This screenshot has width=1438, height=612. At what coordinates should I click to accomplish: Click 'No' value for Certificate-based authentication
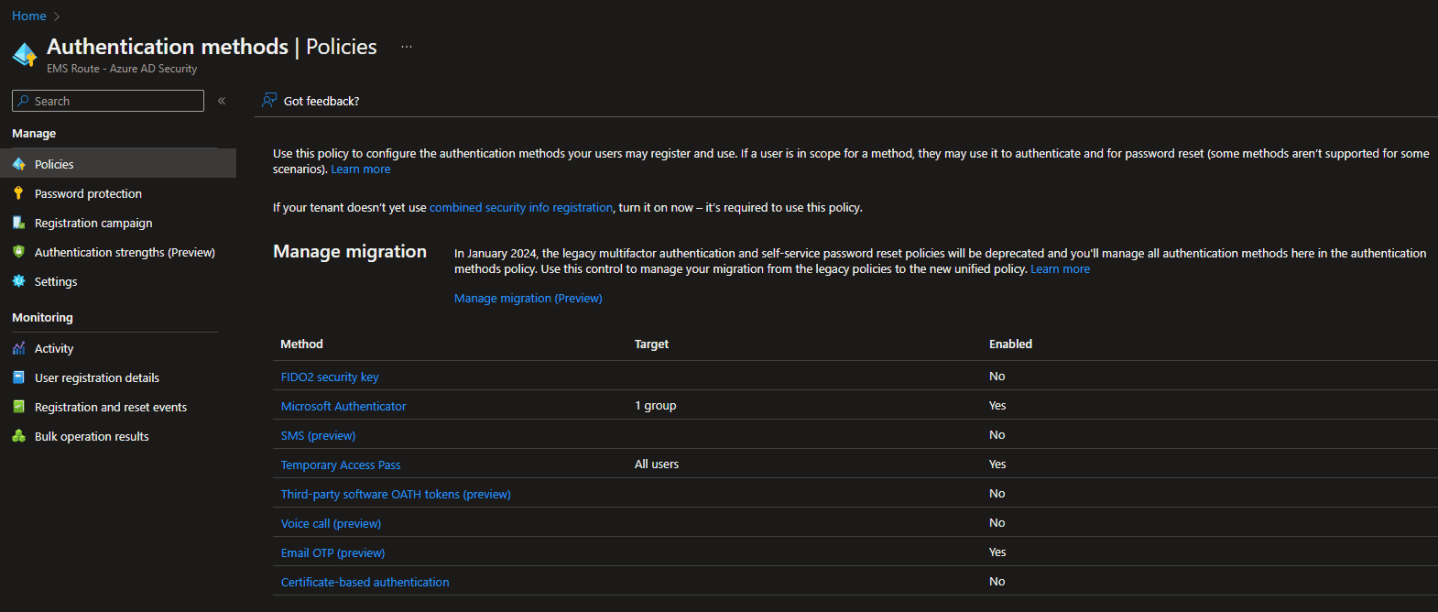(x=997, y=582)
